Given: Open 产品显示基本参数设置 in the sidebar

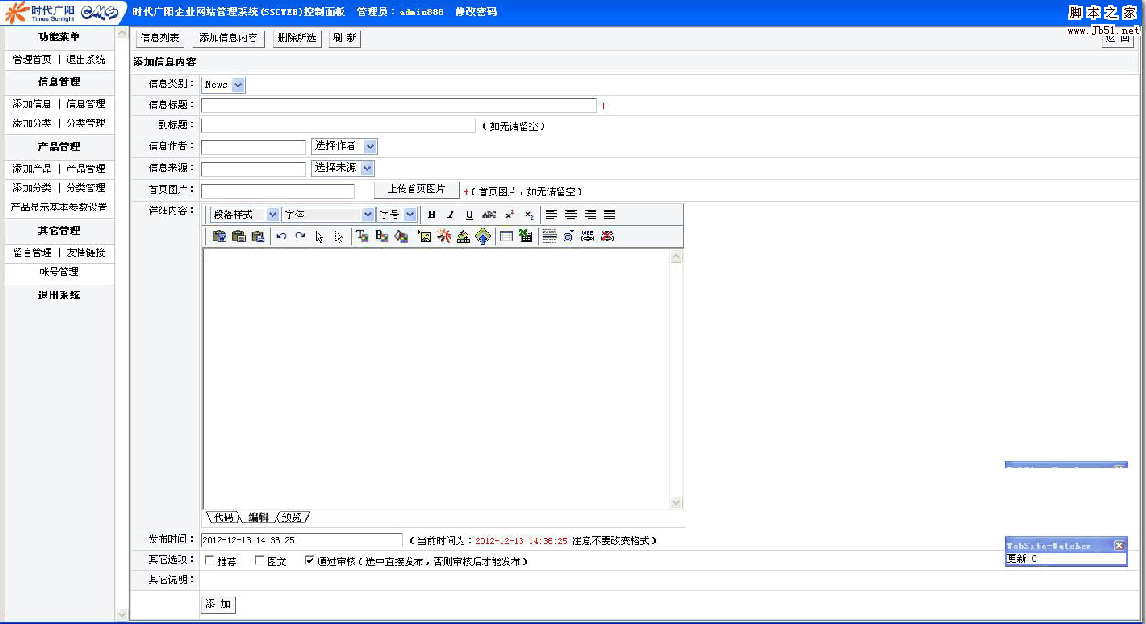Looking at the screenshot, I should [58, 208].
